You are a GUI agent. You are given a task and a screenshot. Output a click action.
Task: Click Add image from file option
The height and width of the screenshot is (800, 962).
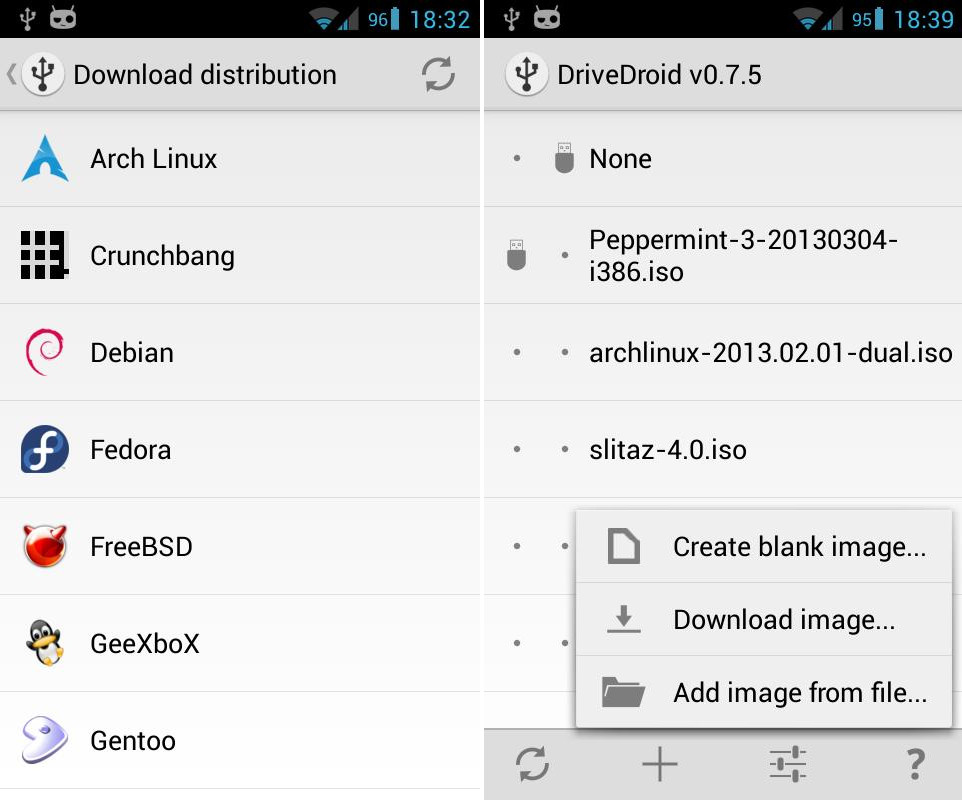pos(800,692)
